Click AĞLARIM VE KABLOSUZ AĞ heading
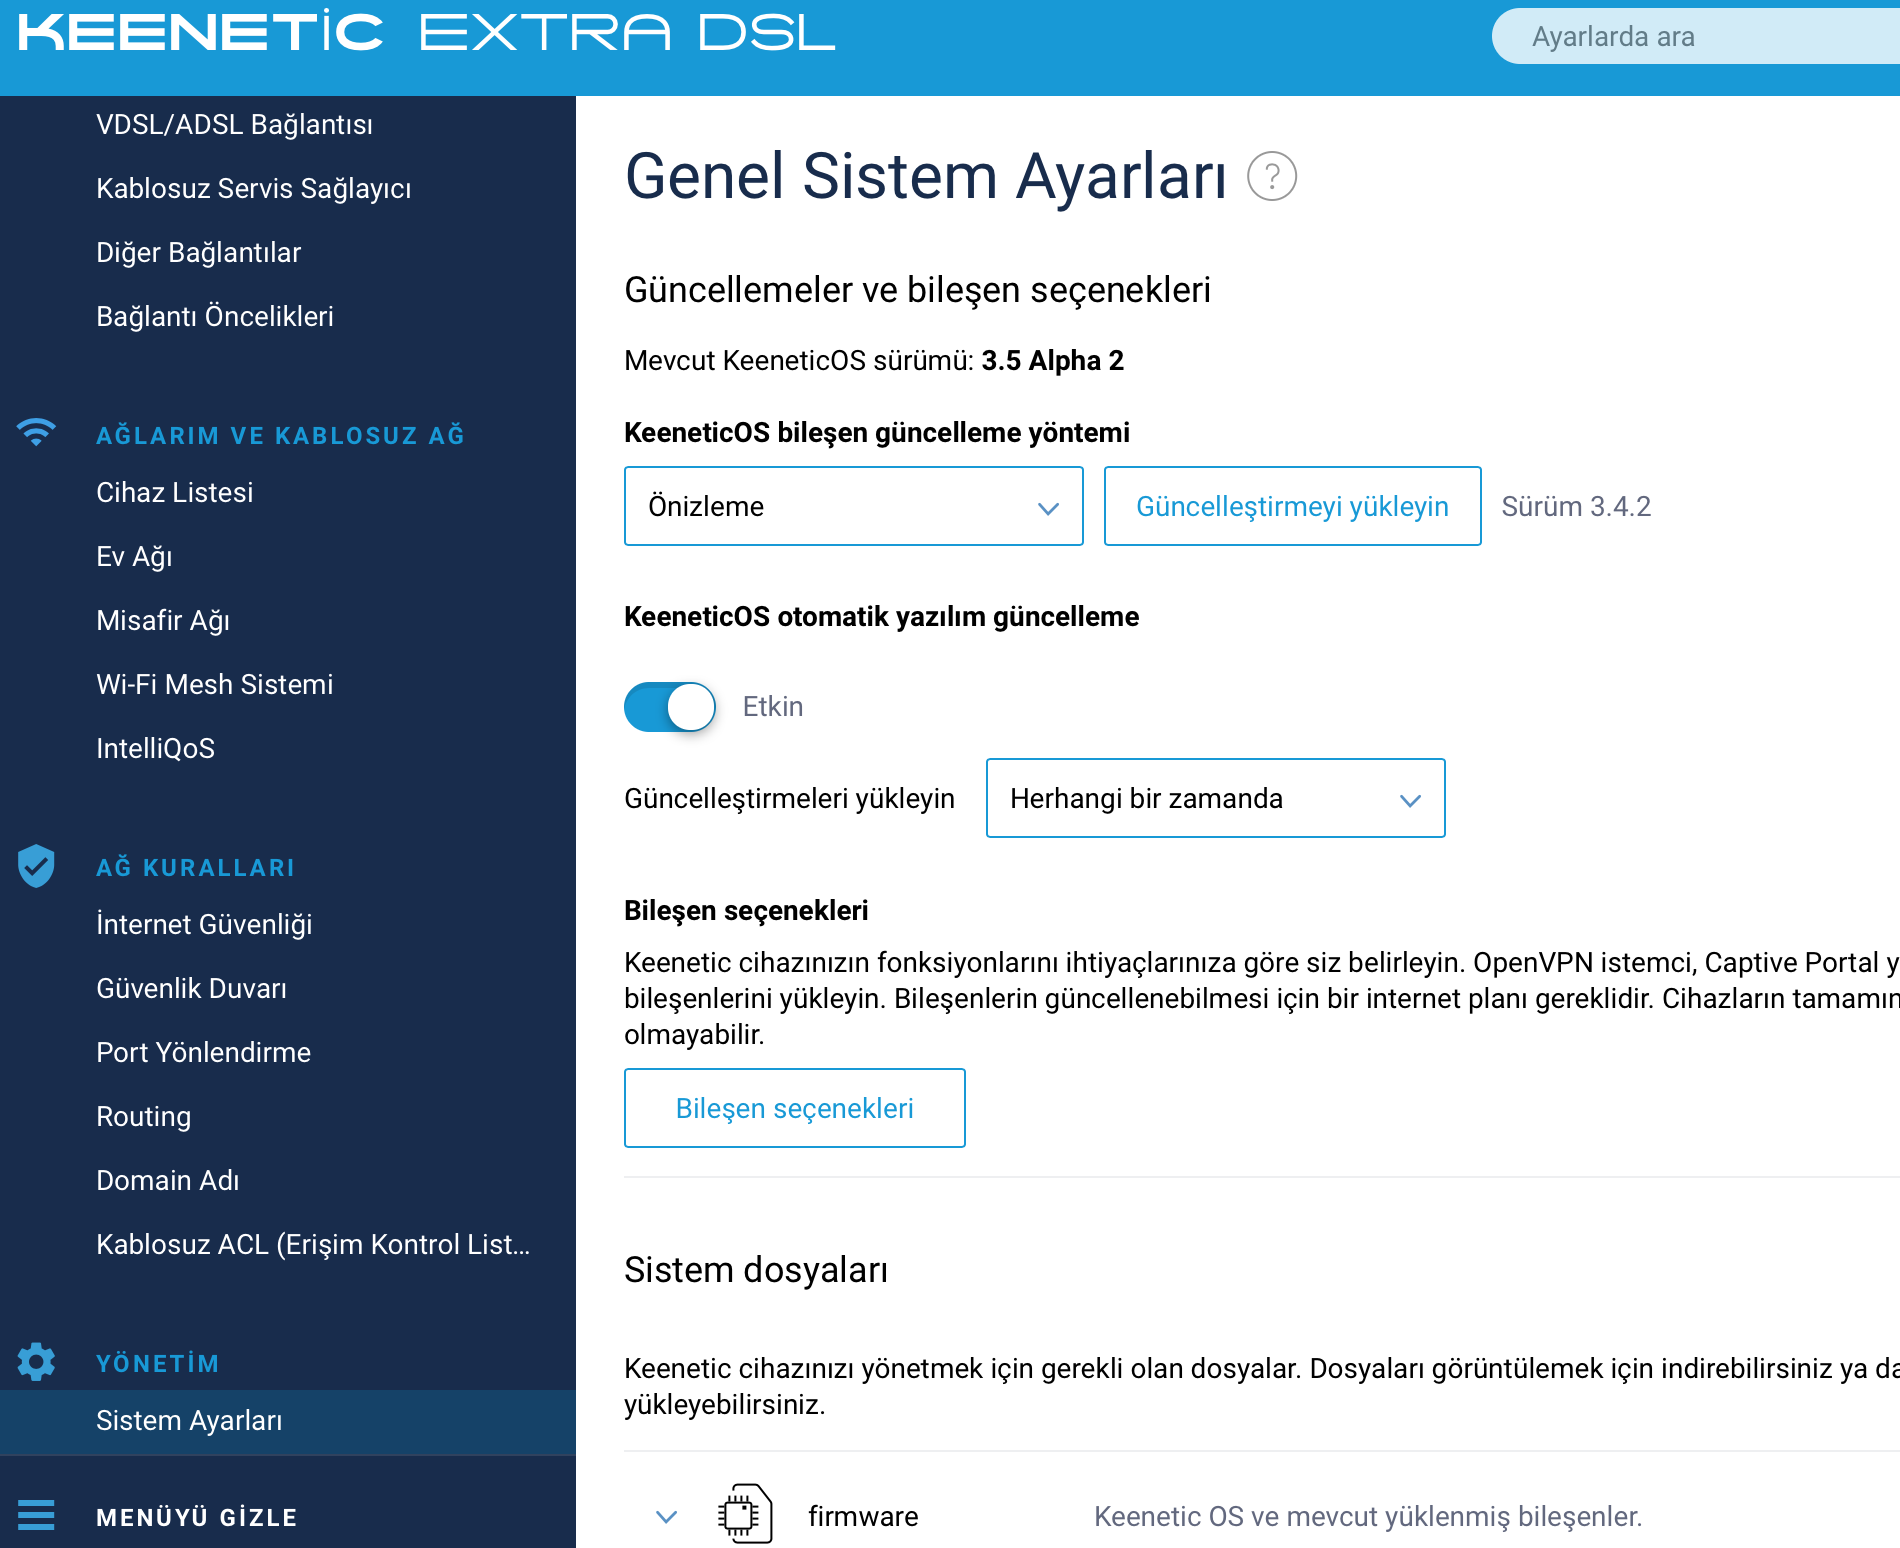The height and width of the screenshot is (1548, 1900). [x=280, y=435]
